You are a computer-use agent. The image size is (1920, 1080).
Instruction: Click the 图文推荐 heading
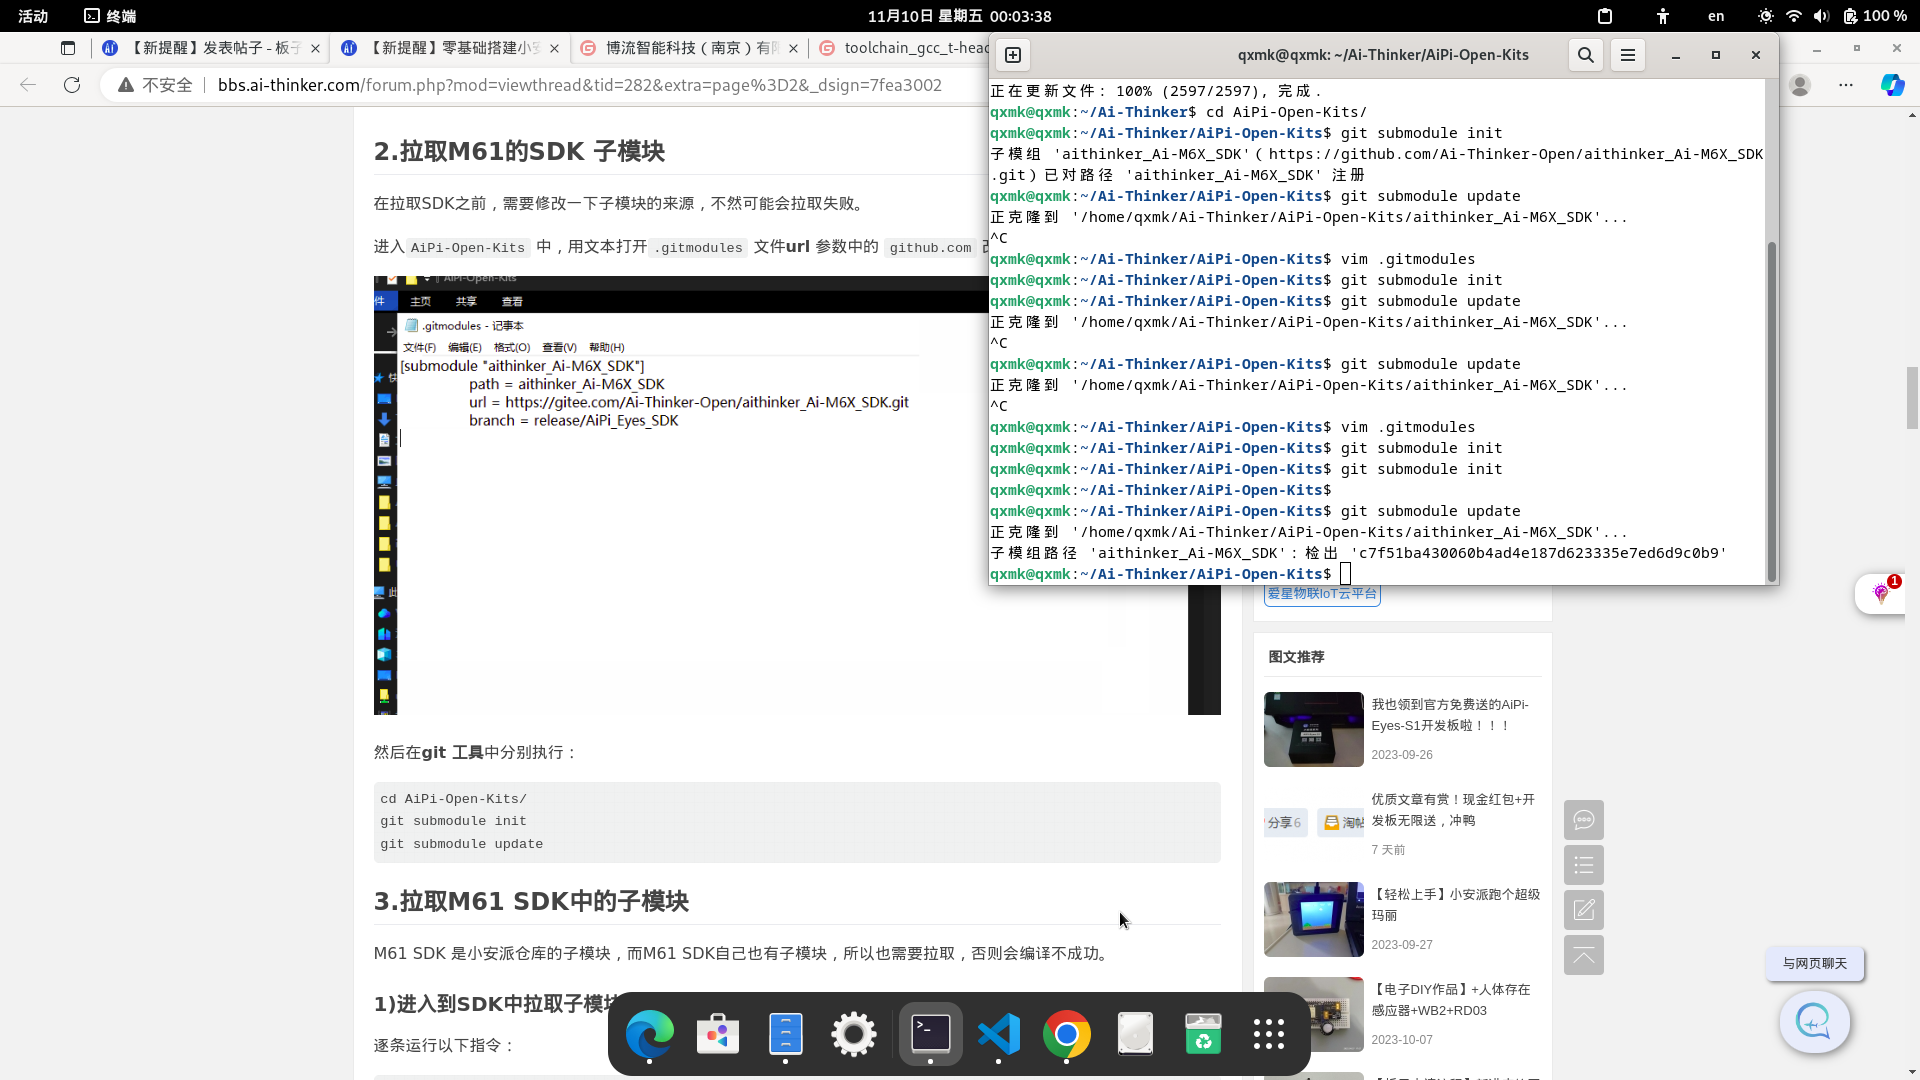(1296, 657)
